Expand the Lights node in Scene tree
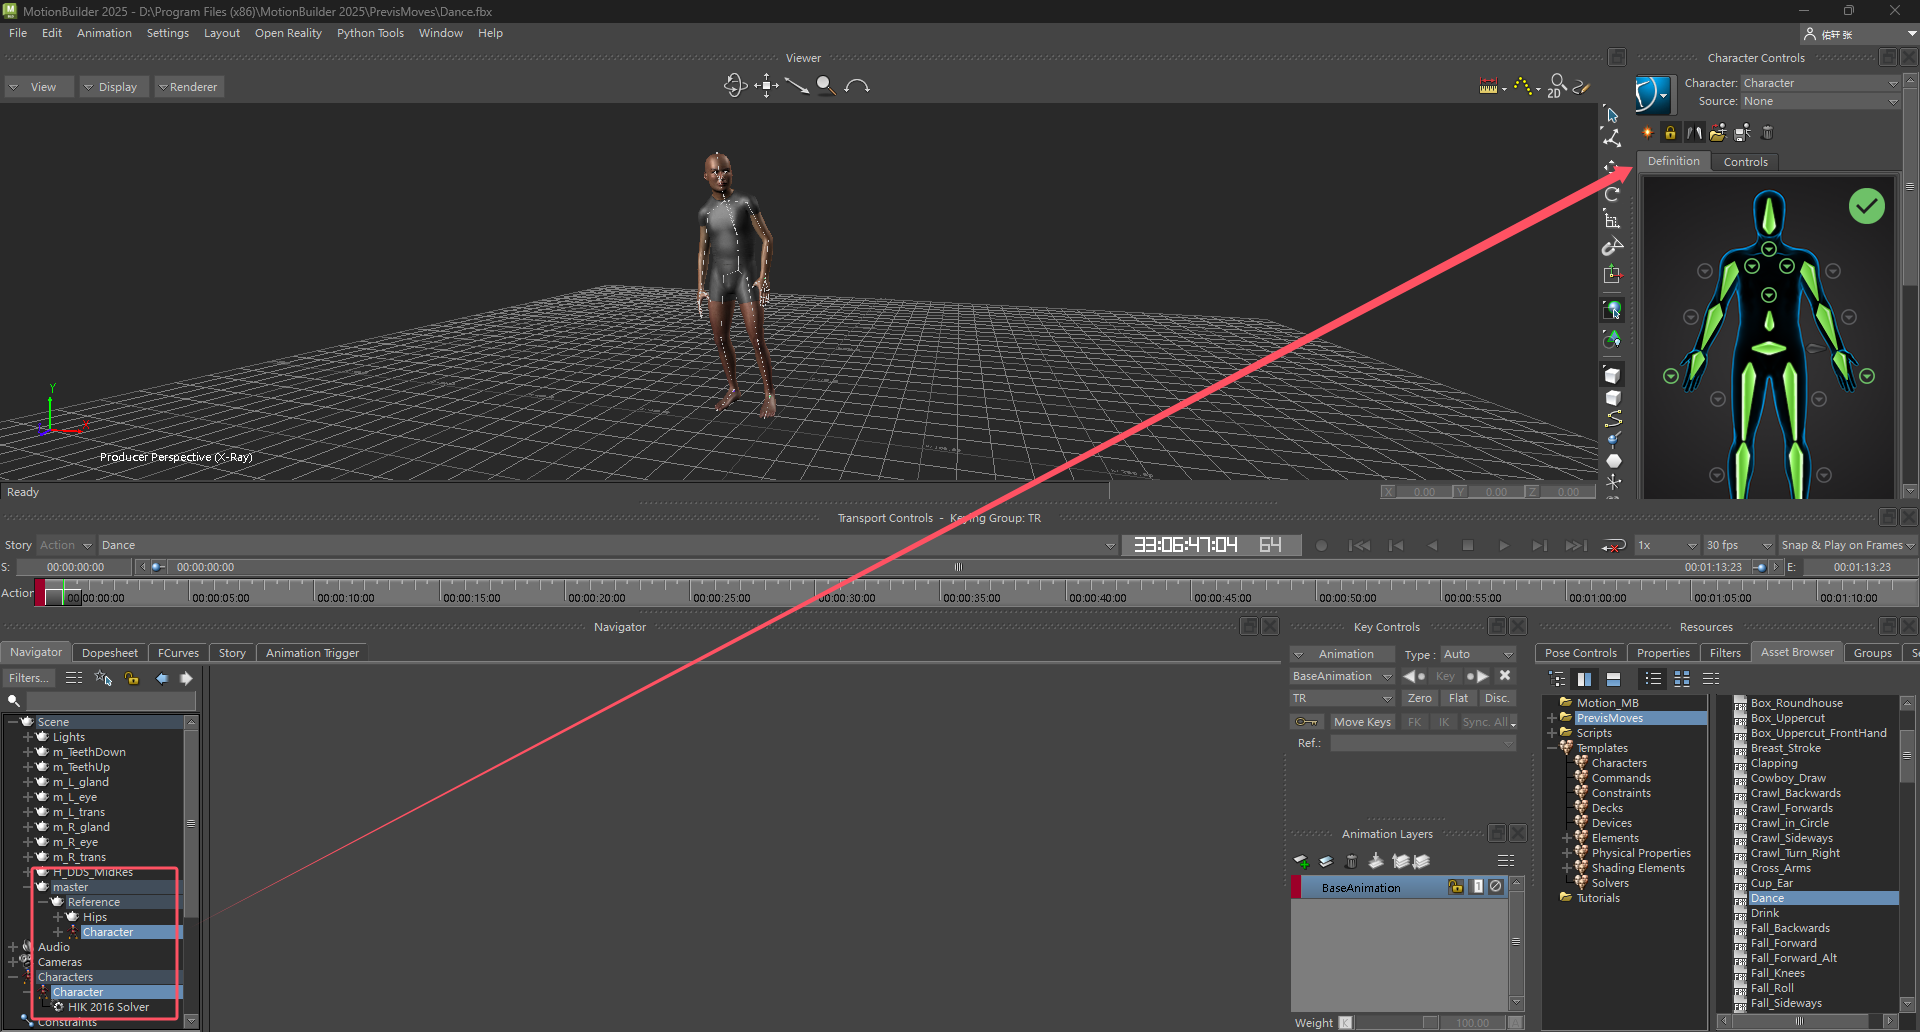 [x=28, y=737]
